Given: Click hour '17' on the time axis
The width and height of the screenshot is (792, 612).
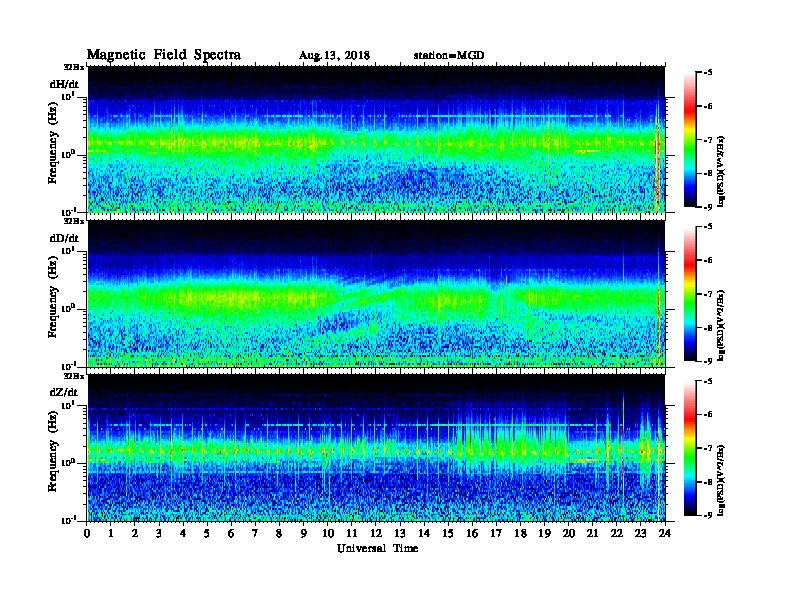Looking at the screenshot, I should (x=497, y=533).
